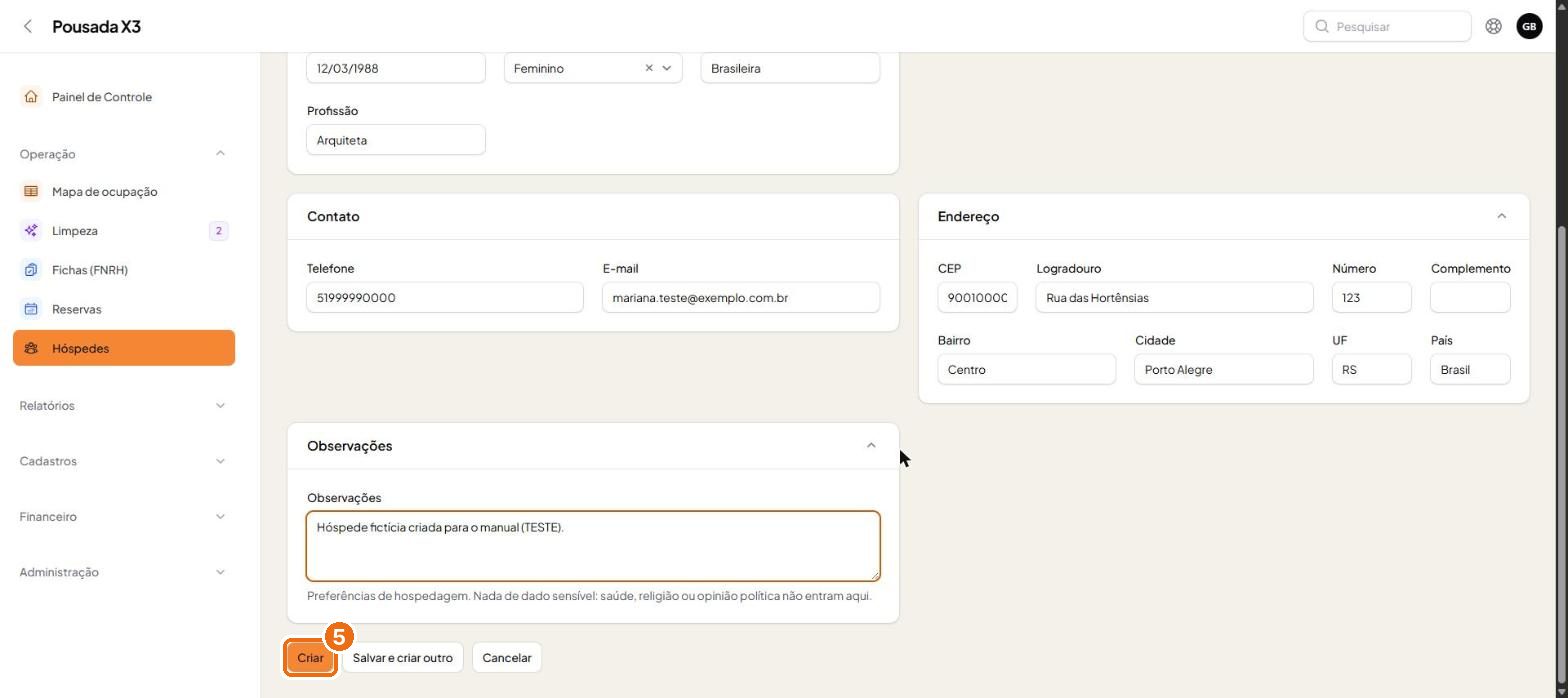Go to Painel de Controle
The image size is (1568, 698).
[x=124, y=97]
